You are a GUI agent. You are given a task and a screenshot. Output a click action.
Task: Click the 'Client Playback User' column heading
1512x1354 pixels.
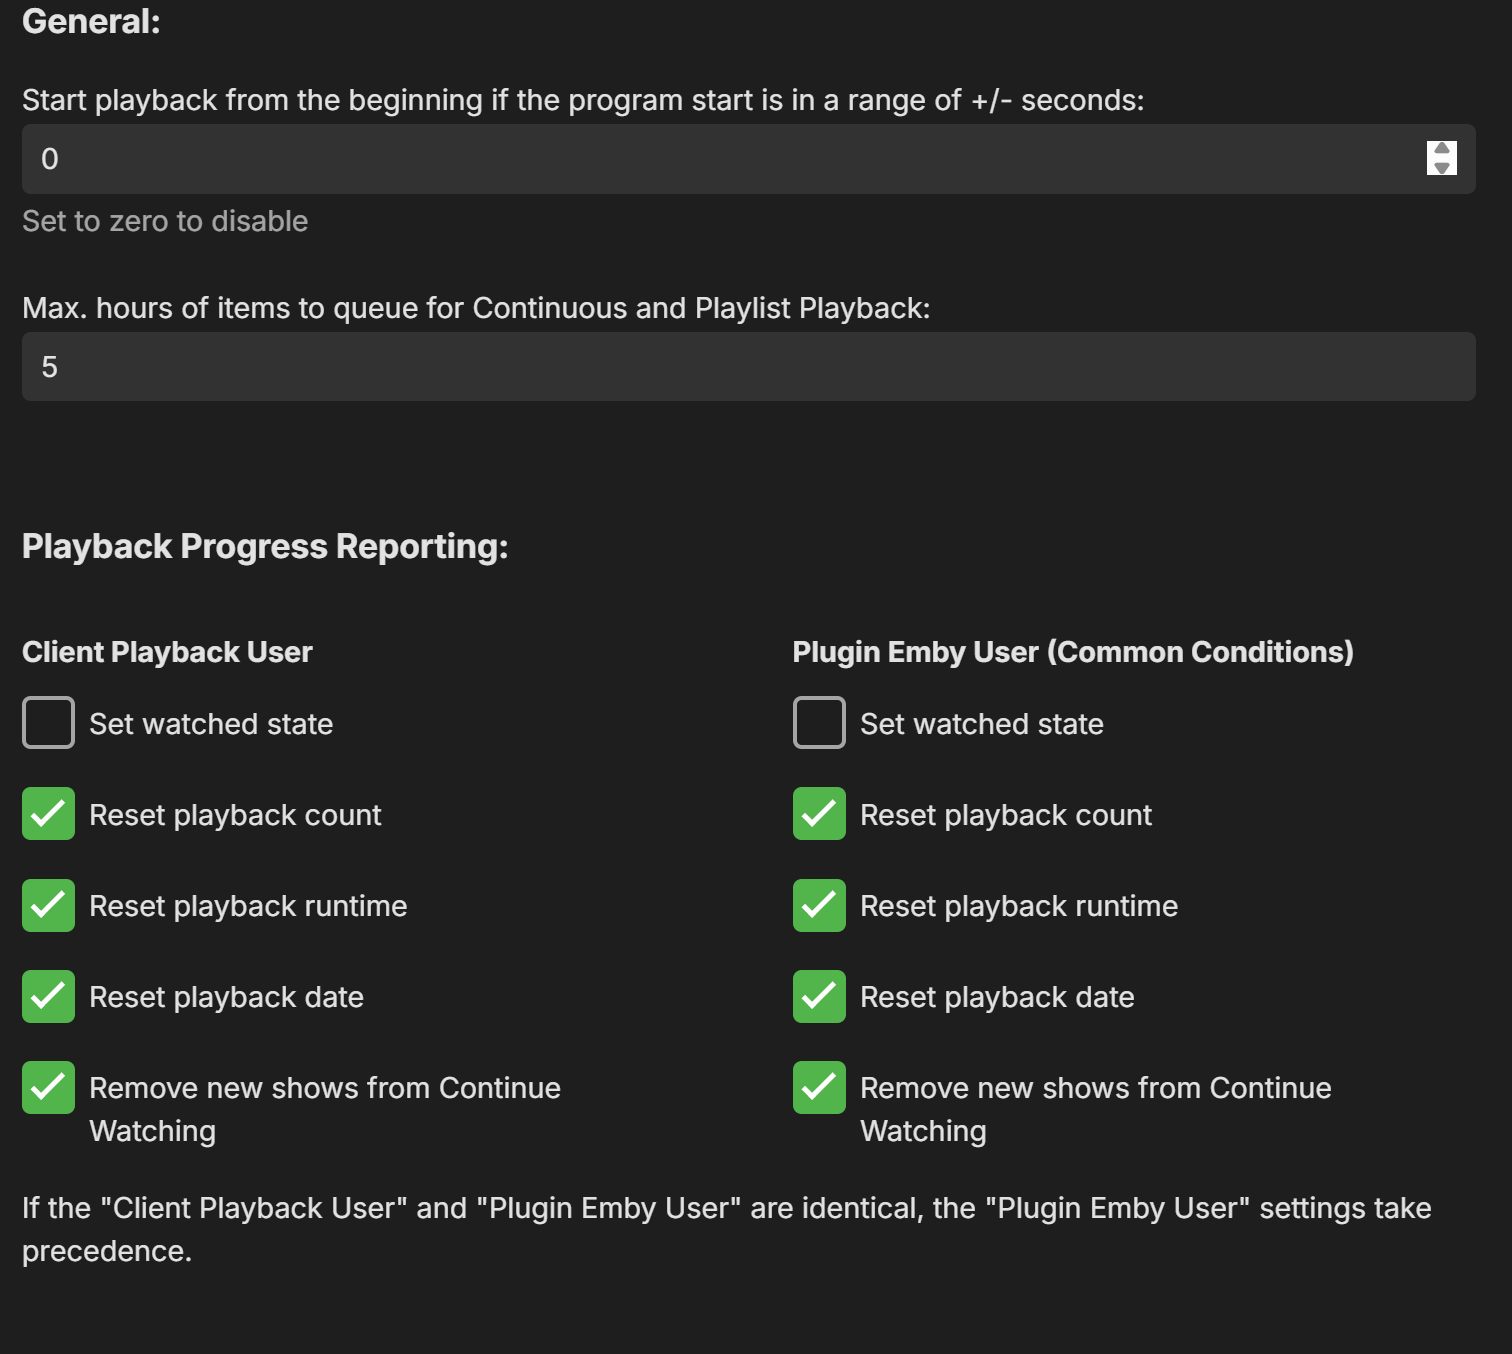167,652
